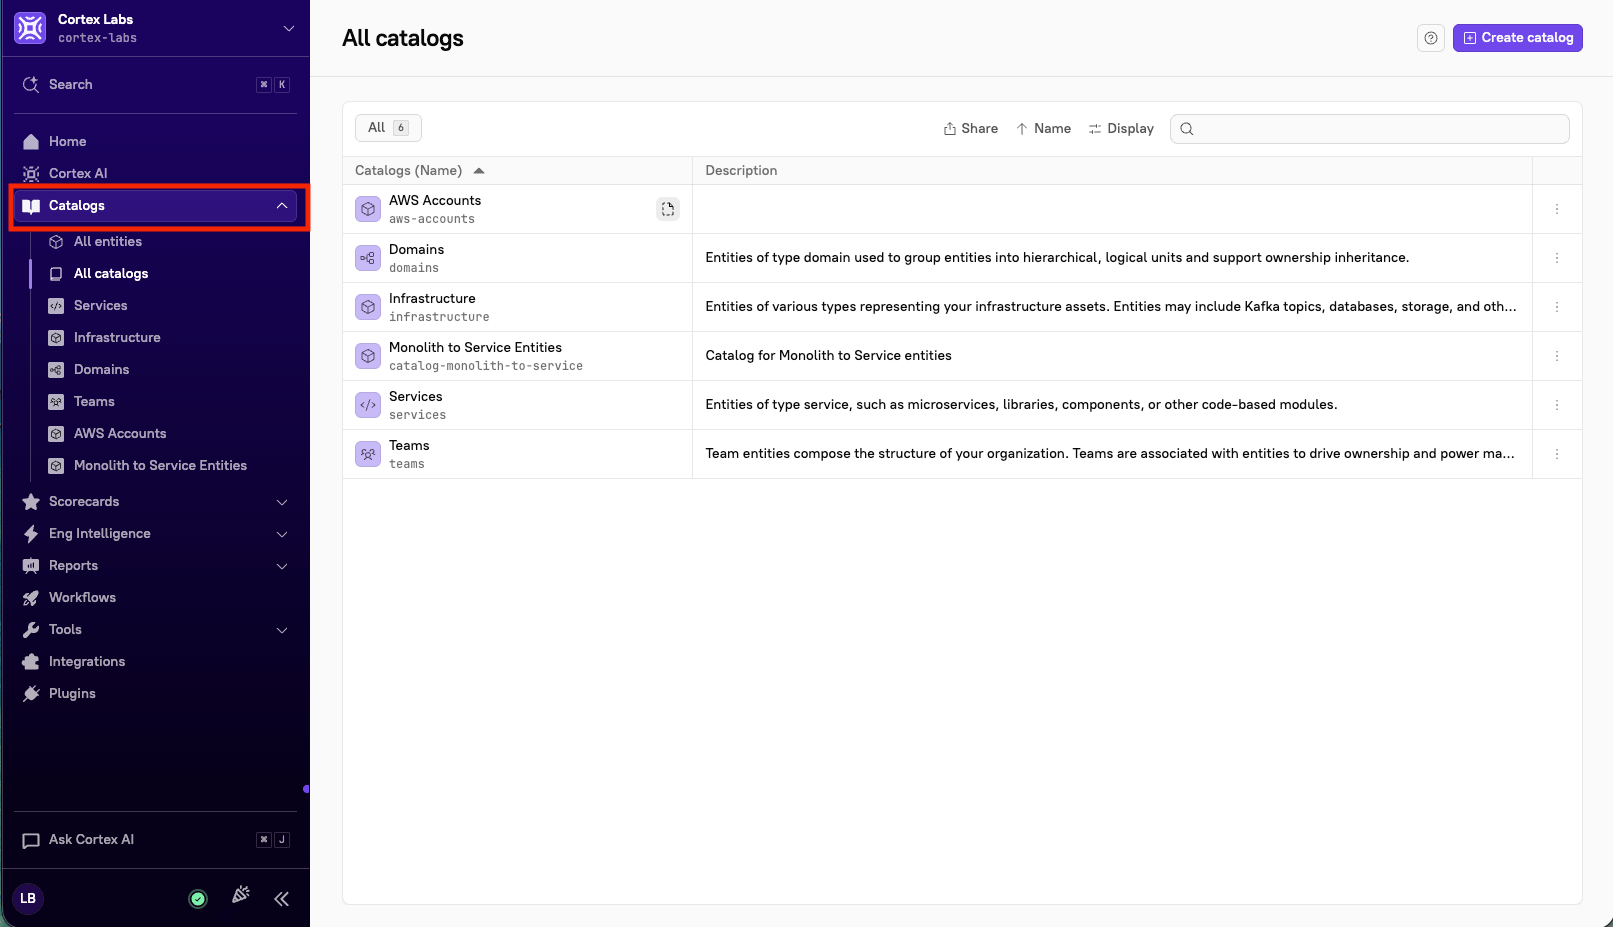Open the Infrastructure catalog name in table
Viewport: 1613px width, 927px height.
point(432,299)
